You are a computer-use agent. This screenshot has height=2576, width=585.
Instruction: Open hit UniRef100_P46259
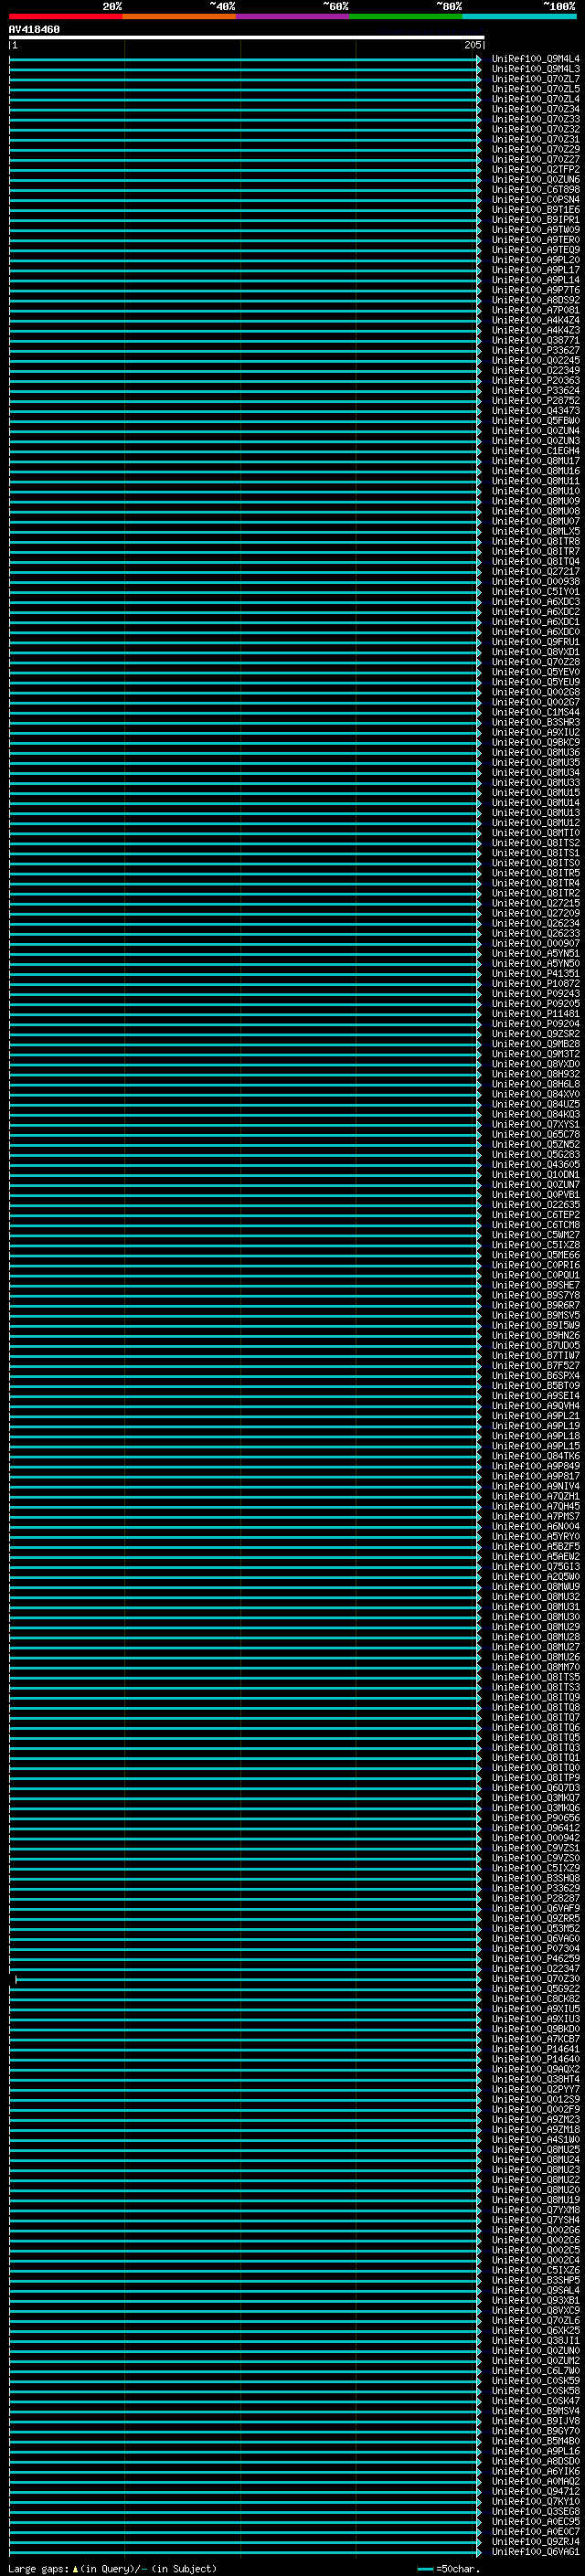(x=536, y=1959)
